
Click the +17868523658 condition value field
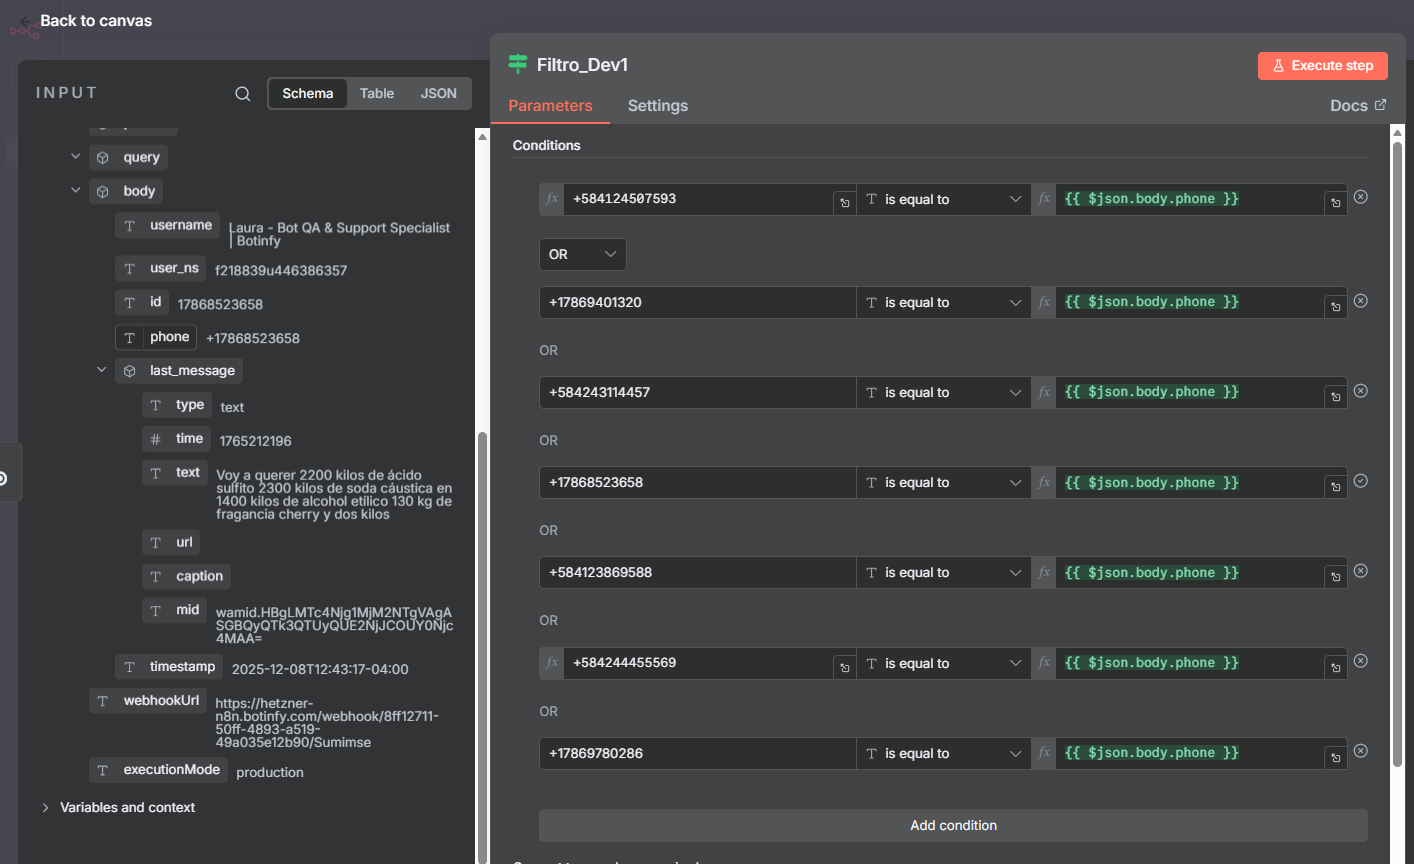click(x=697, y=483)
